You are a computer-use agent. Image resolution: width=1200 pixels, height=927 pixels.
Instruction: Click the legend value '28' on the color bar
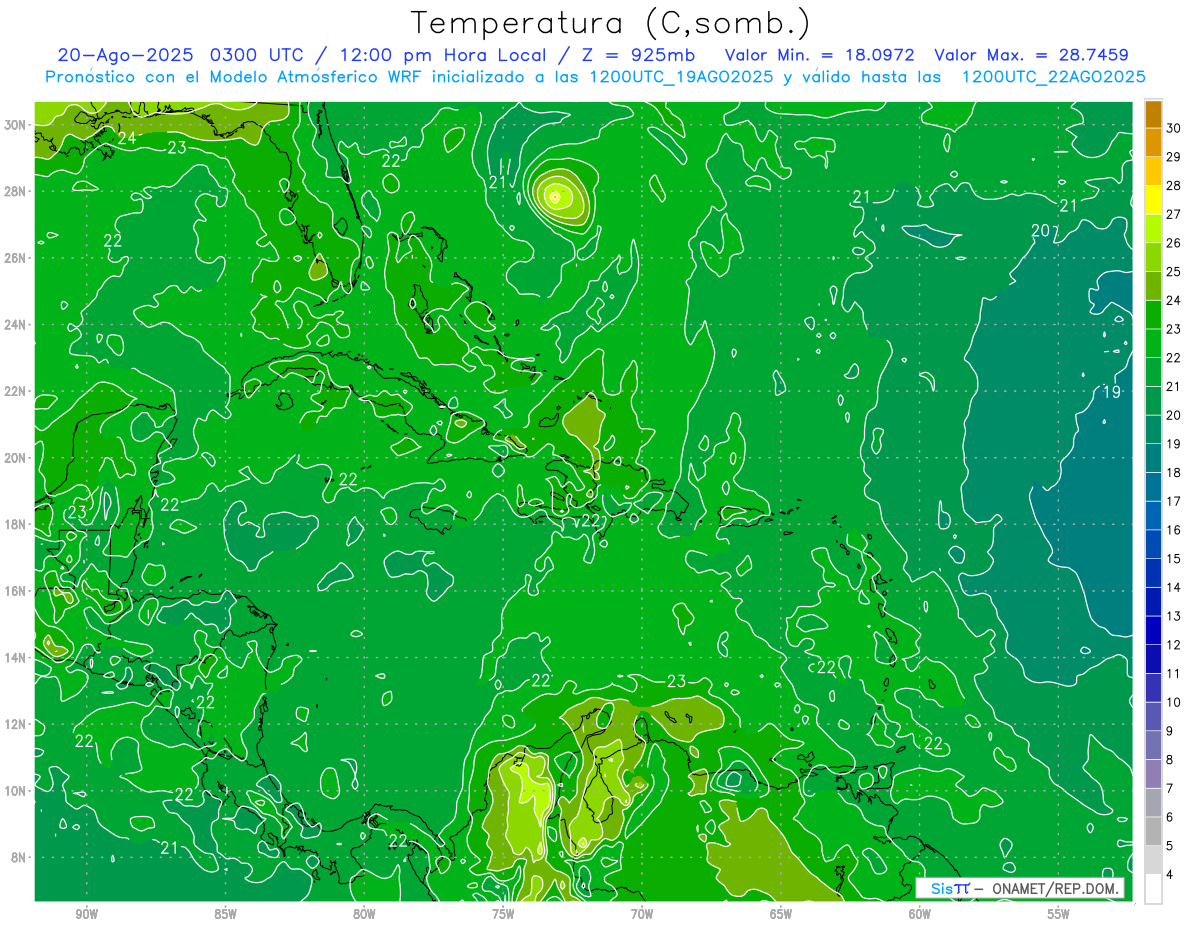[1173, 186]
